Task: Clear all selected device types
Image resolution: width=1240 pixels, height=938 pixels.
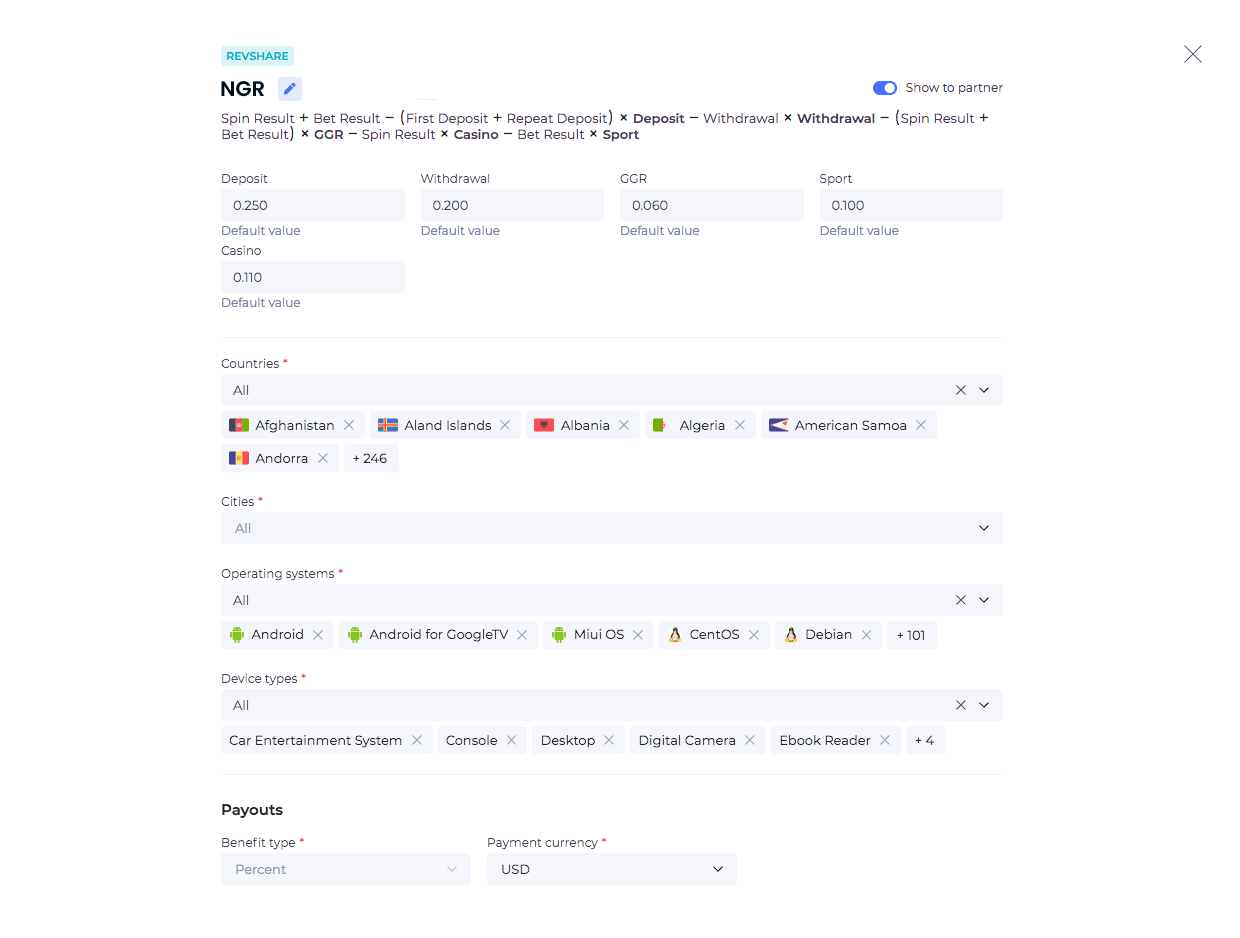Action: [x=961, y=705]
